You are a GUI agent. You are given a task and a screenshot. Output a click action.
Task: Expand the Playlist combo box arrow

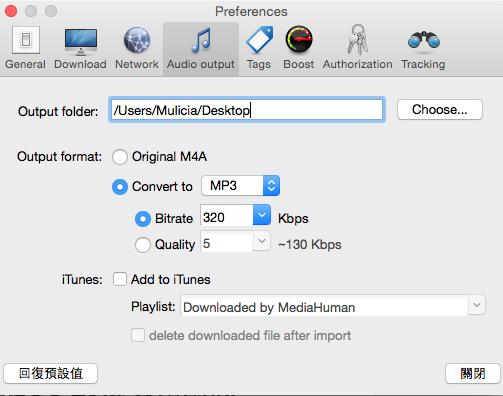(477, 305)
